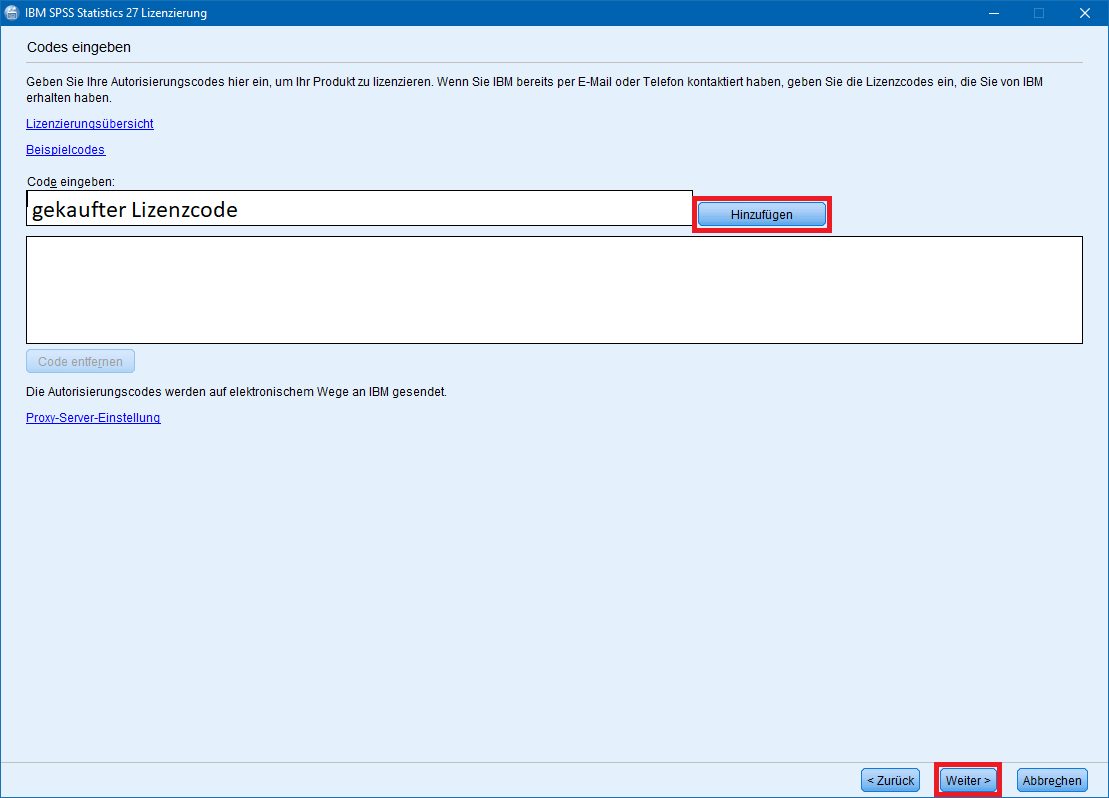Click the 'gekaufter Lizenzcode' placeholder text
This screenshot has width=1109, height=798.
[x=135, y=210]
